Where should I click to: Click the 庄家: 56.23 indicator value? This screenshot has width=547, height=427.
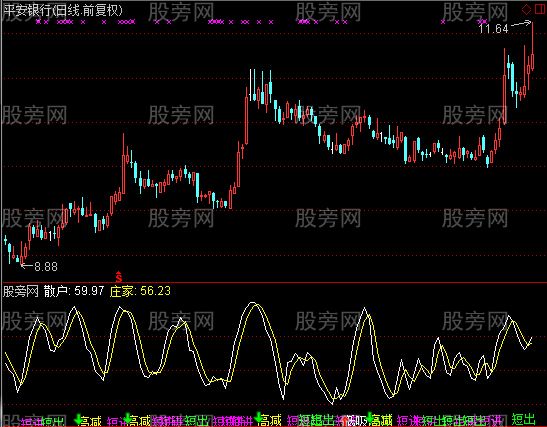[x=140, y=291]
